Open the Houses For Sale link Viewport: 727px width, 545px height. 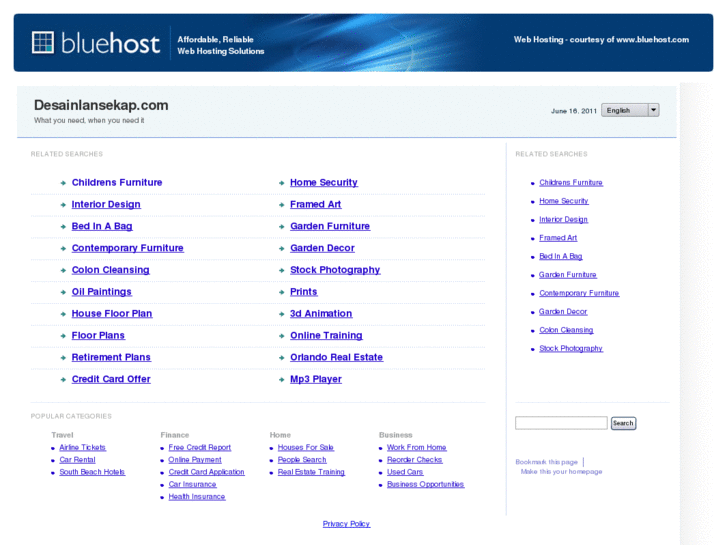coord(306,447)
